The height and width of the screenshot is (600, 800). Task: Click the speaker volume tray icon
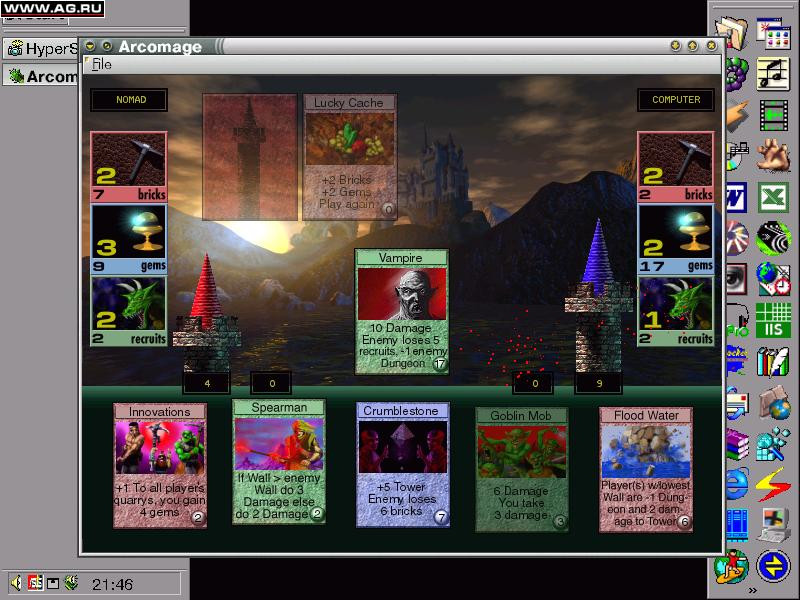click(16, 583)
